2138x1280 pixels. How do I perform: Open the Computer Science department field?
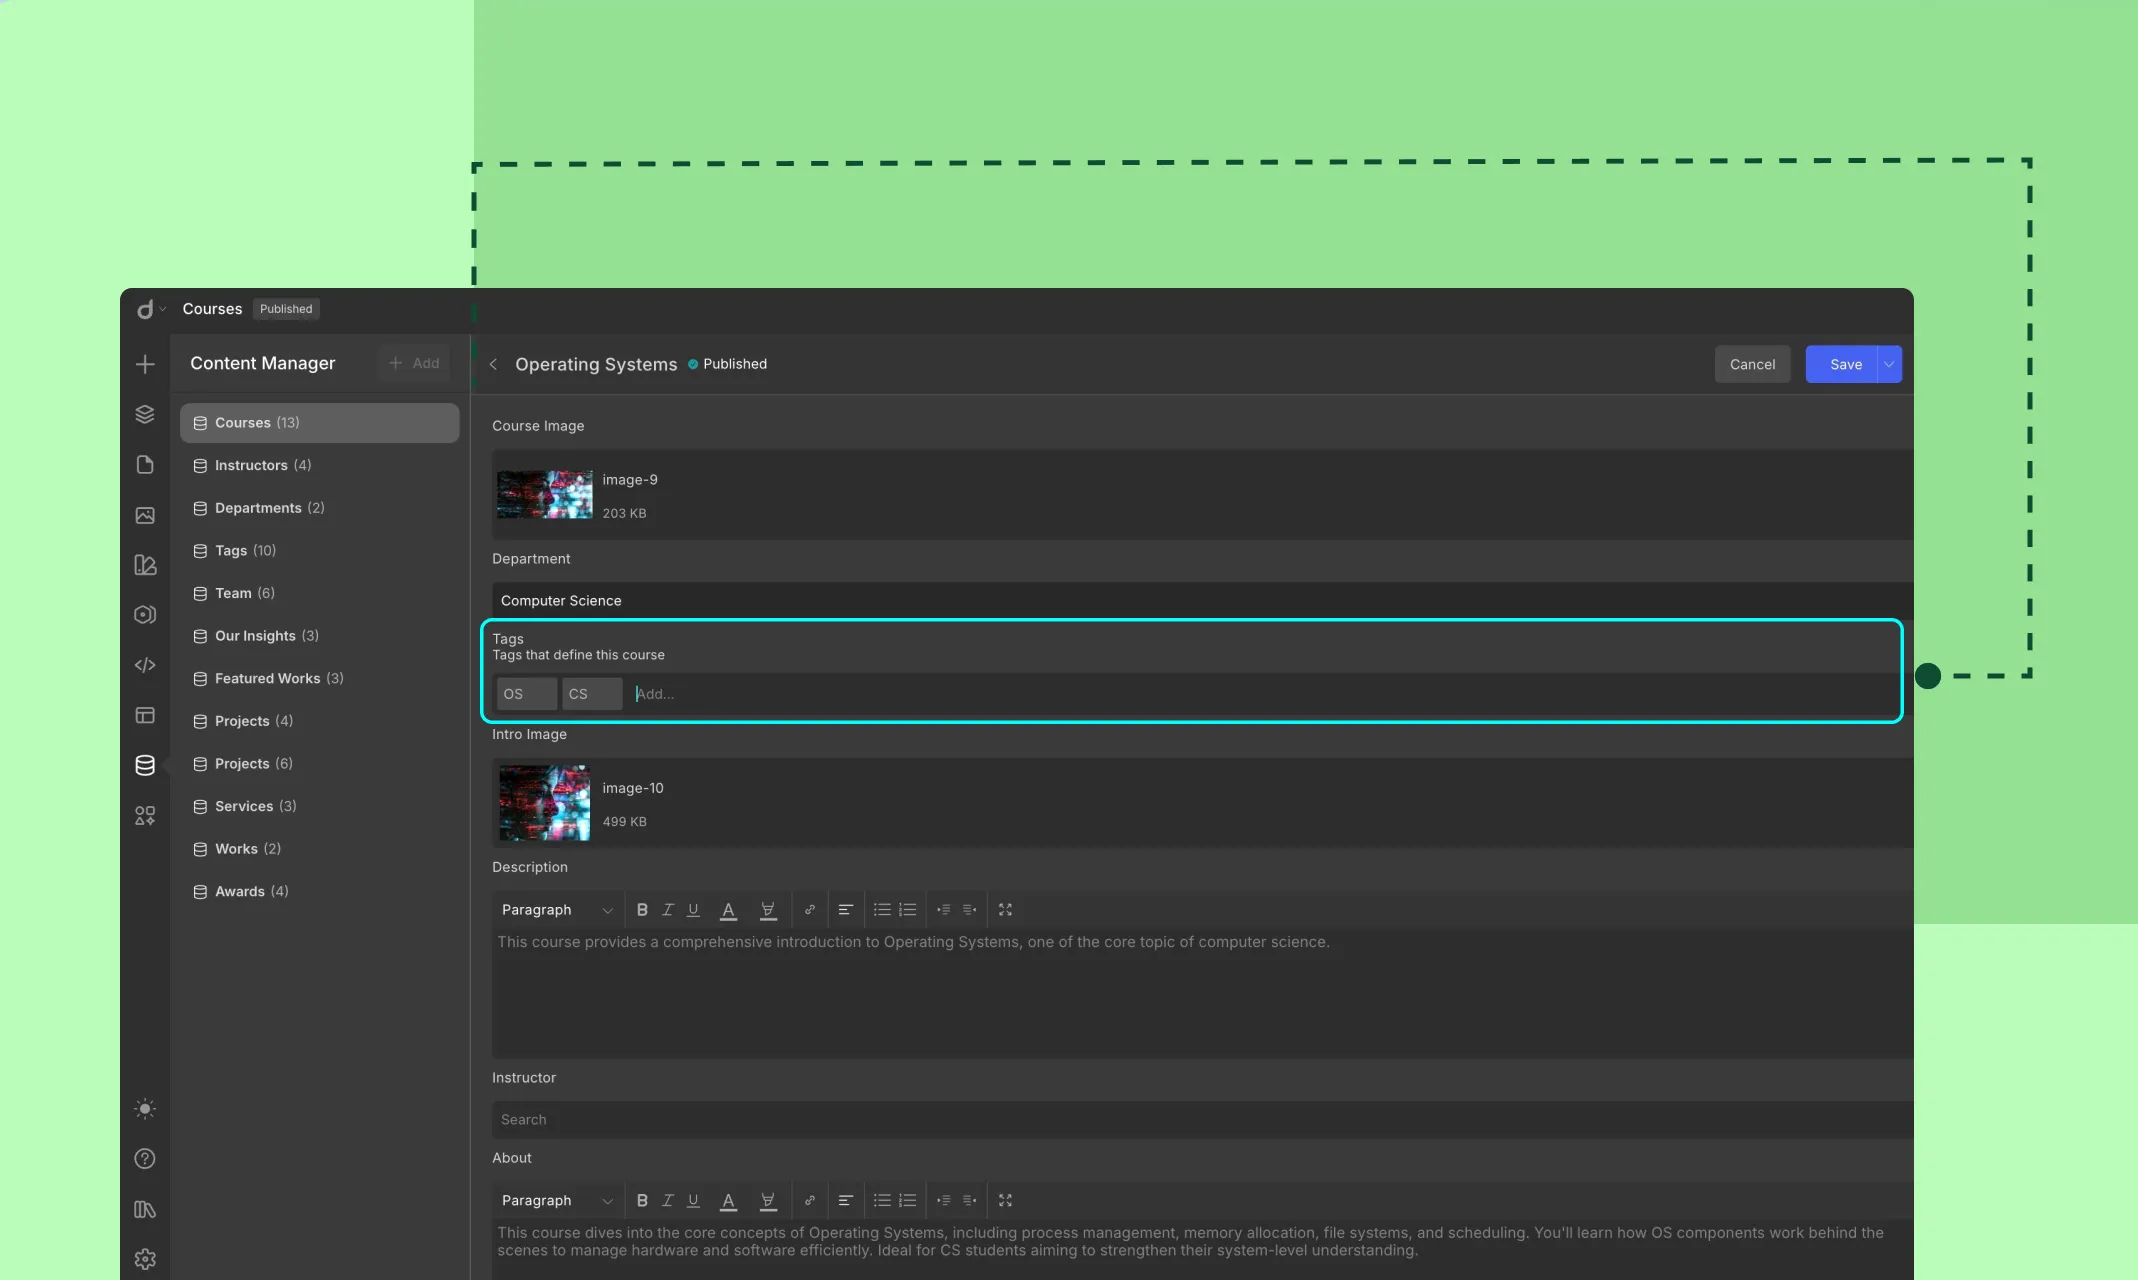tap(1202, 600)
